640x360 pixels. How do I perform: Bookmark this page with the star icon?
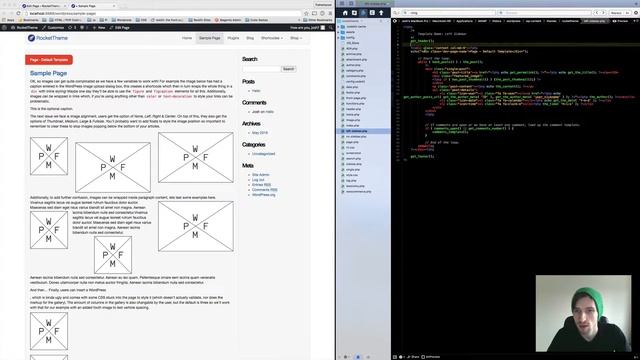click(x=306, y=13)
